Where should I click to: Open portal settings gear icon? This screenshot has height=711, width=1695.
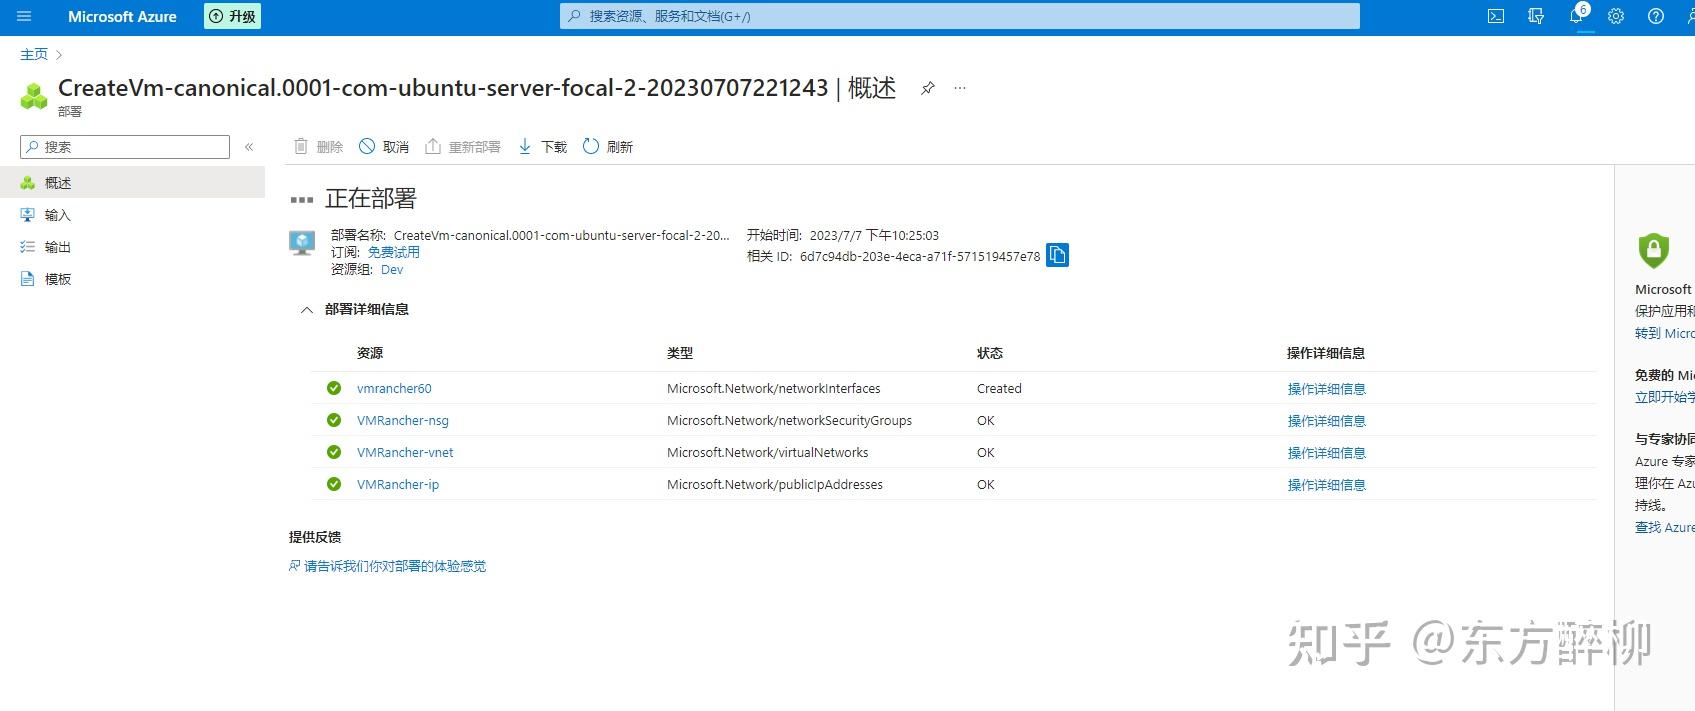coord(1616,16)
